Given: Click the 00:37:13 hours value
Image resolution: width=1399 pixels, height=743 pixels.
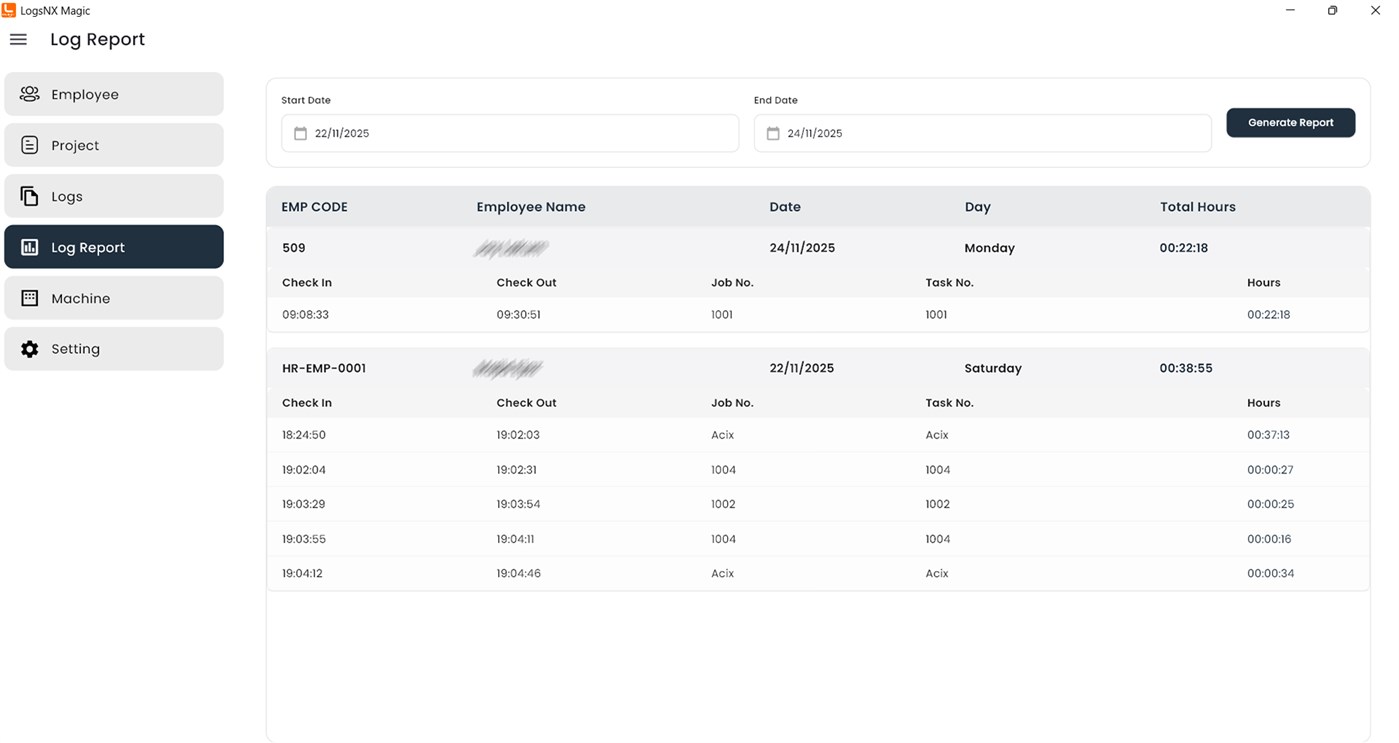Looking at the screenshot, I should pyautogui.click(x=1269, y=435).
